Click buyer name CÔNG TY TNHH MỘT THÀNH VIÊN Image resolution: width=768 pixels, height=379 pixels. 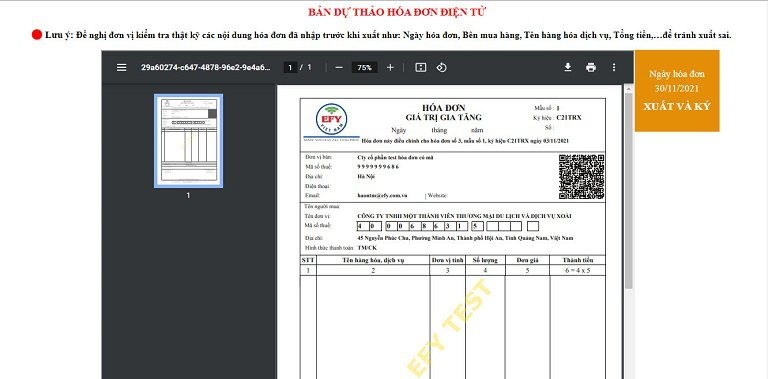click(464, 216)
